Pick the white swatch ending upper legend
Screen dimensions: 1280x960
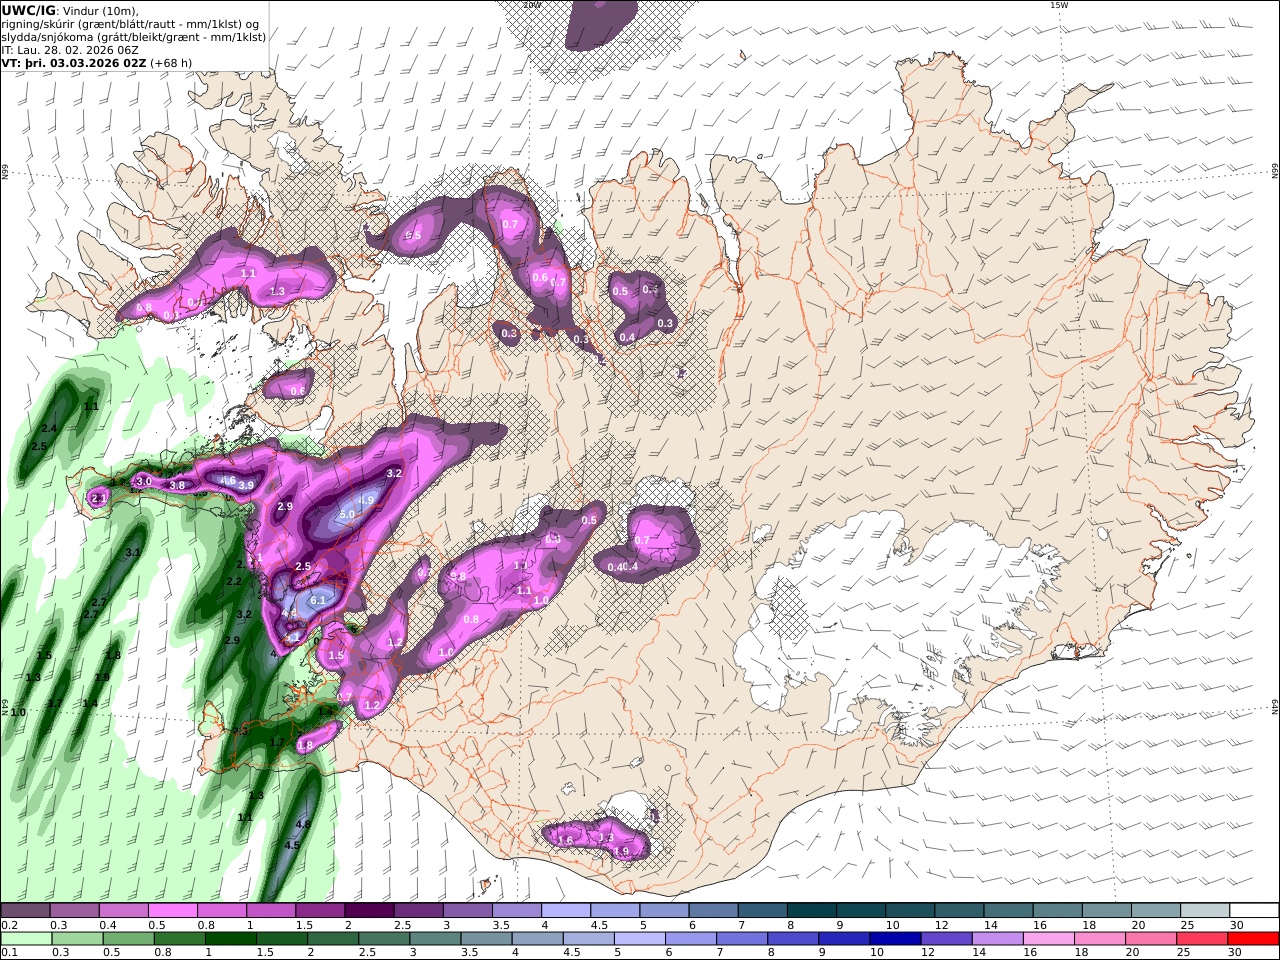click(x=1255, y=911)
